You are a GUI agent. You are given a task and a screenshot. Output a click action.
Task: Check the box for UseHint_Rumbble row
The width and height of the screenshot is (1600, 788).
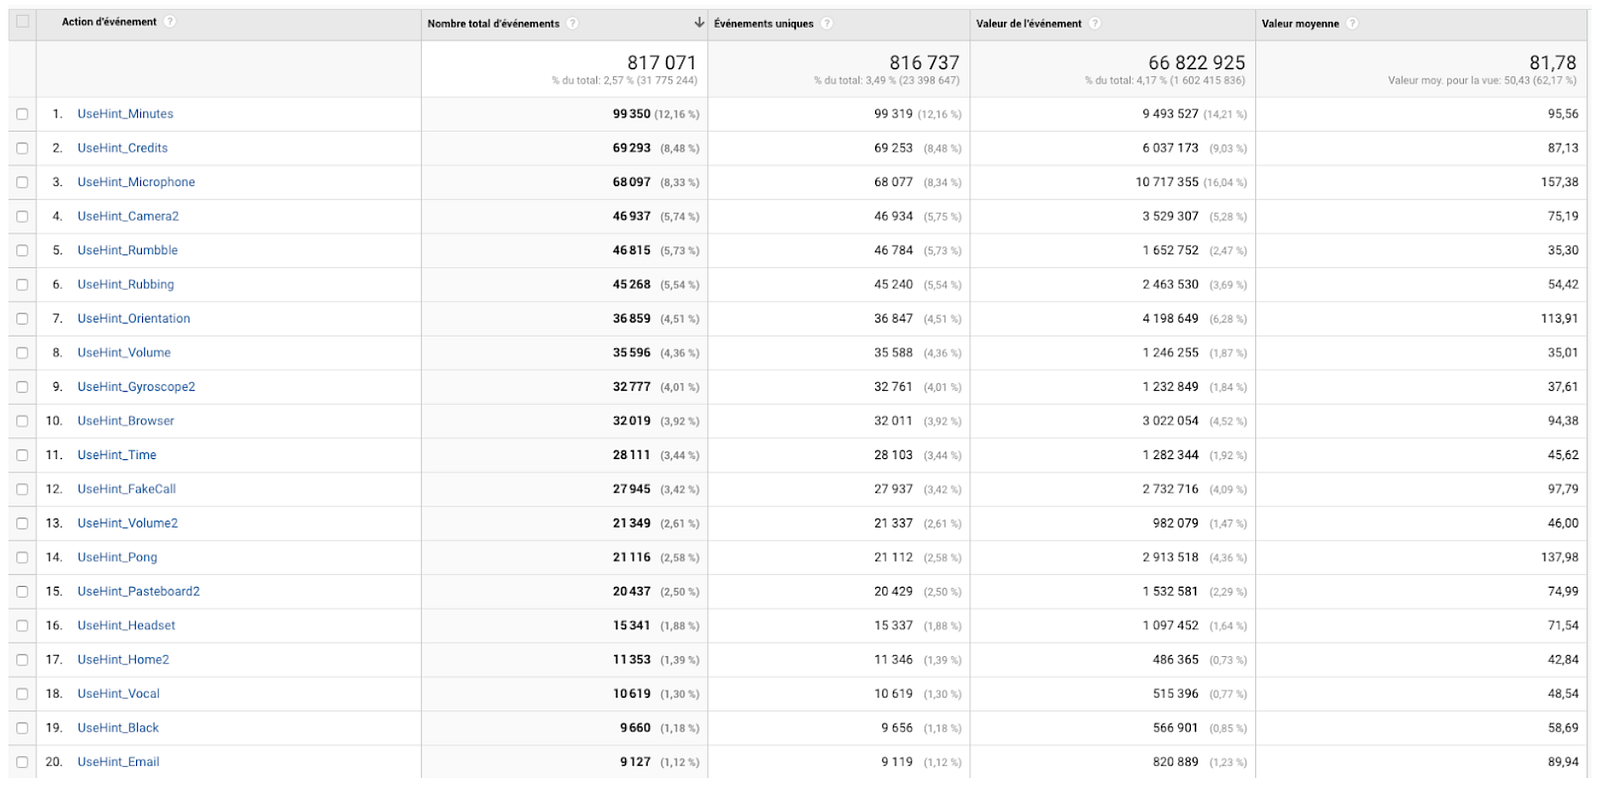[x=22, y=251]
